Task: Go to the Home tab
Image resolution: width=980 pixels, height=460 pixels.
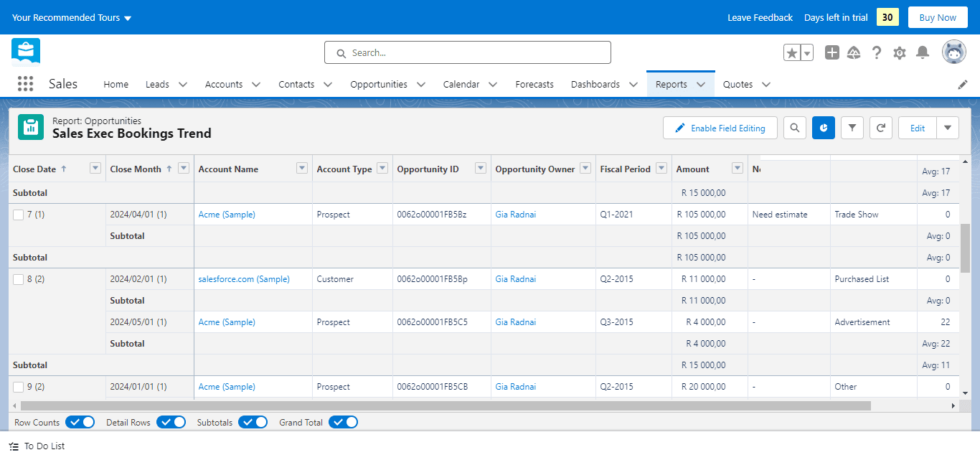Action: point(116,84)
